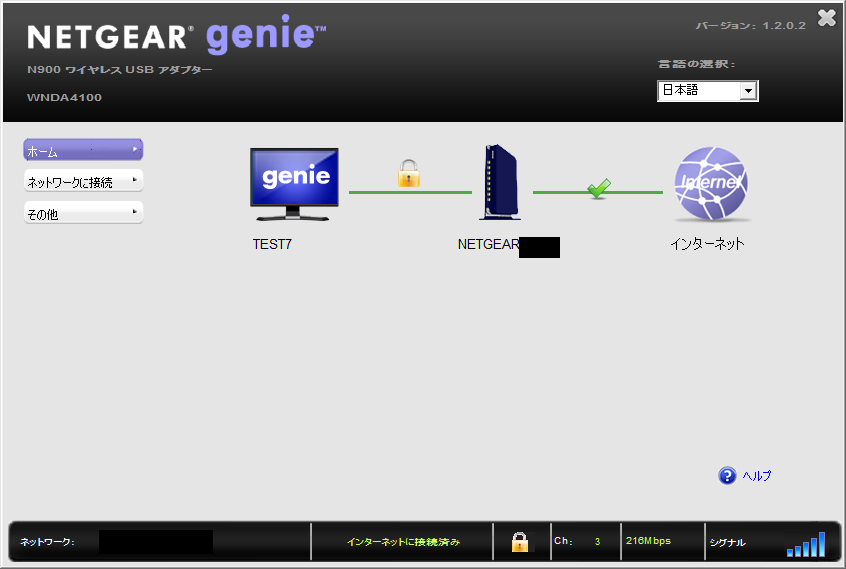This screenshot has height=569, width=846.
Task: Click the genie computer monitor icon
Action: point(294,183)
